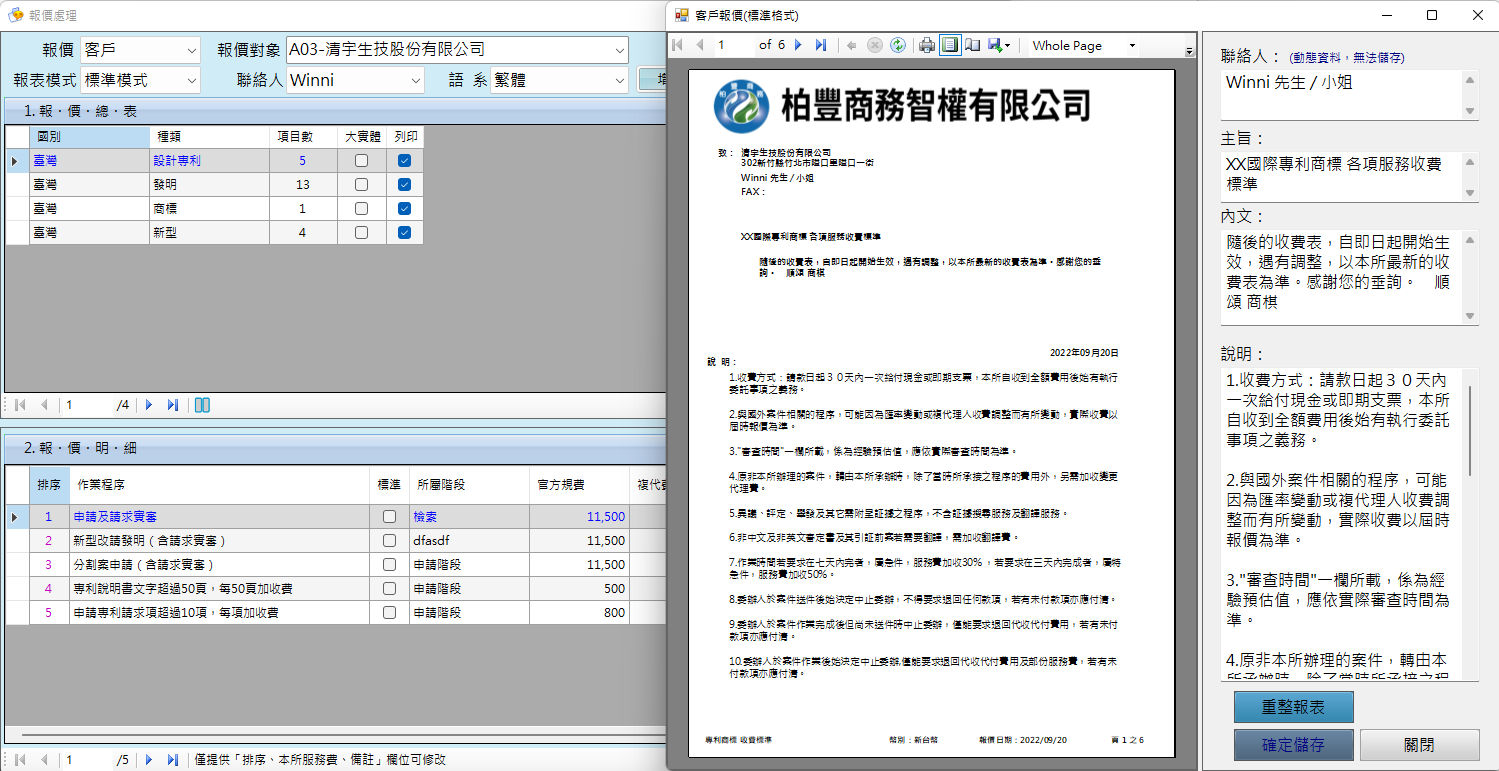
Task: Expand the 報表模式 dropdown
Action: click(x=191, y=80)
